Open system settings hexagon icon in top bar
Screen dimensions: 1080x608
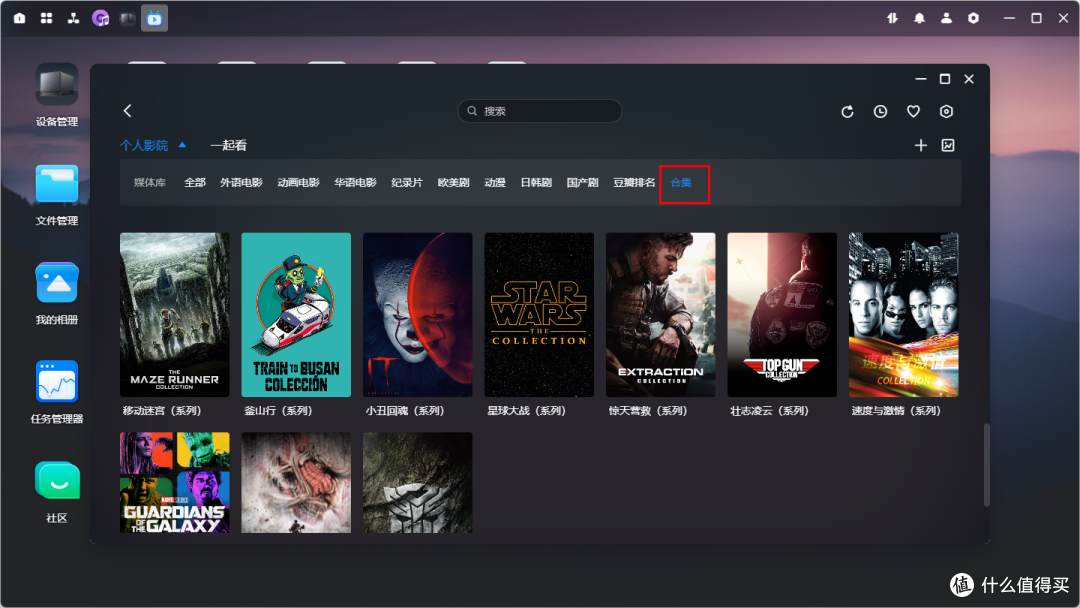pyautogui.click(x=973, y=19)
